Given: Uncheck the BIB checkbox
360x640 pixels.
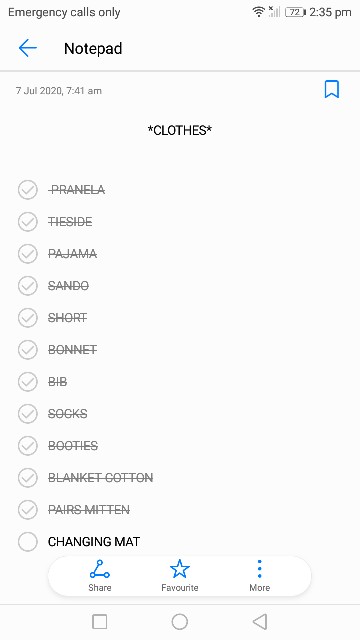Looking at the screenshot, I should click(x=28, y=382).
